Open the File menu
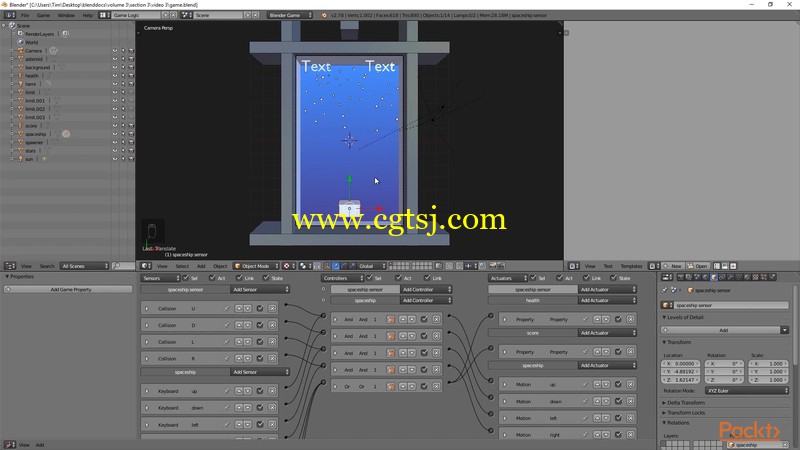 click(x=25, y=15)
